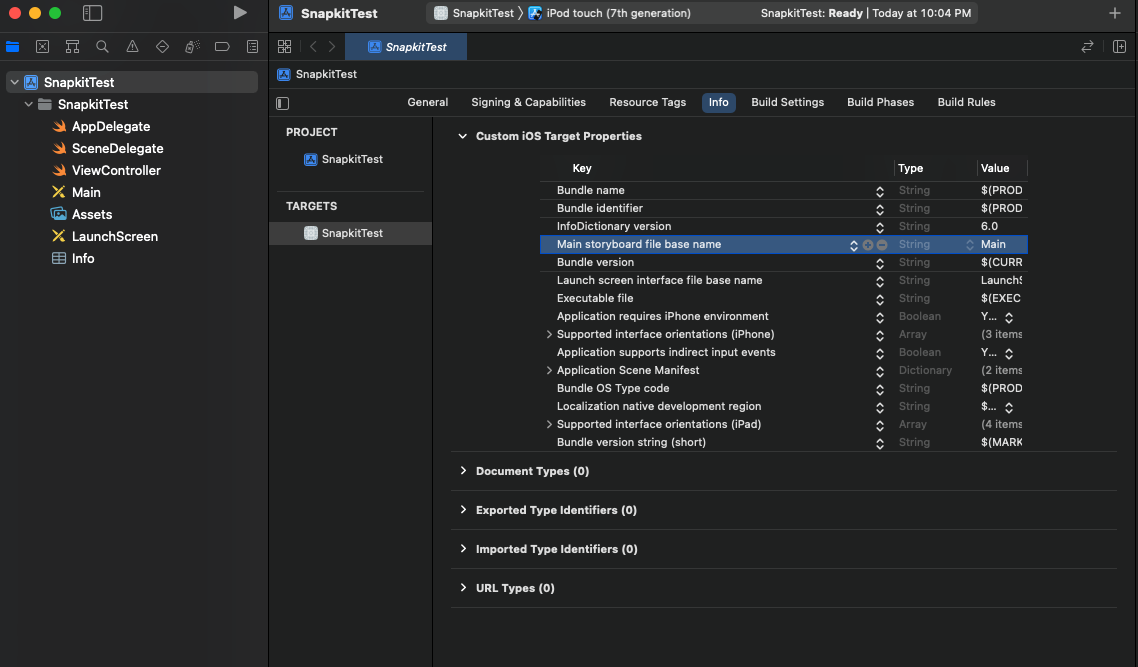Open the Report navigator
Screen dimensions: 1138x667
coord(252,46)
